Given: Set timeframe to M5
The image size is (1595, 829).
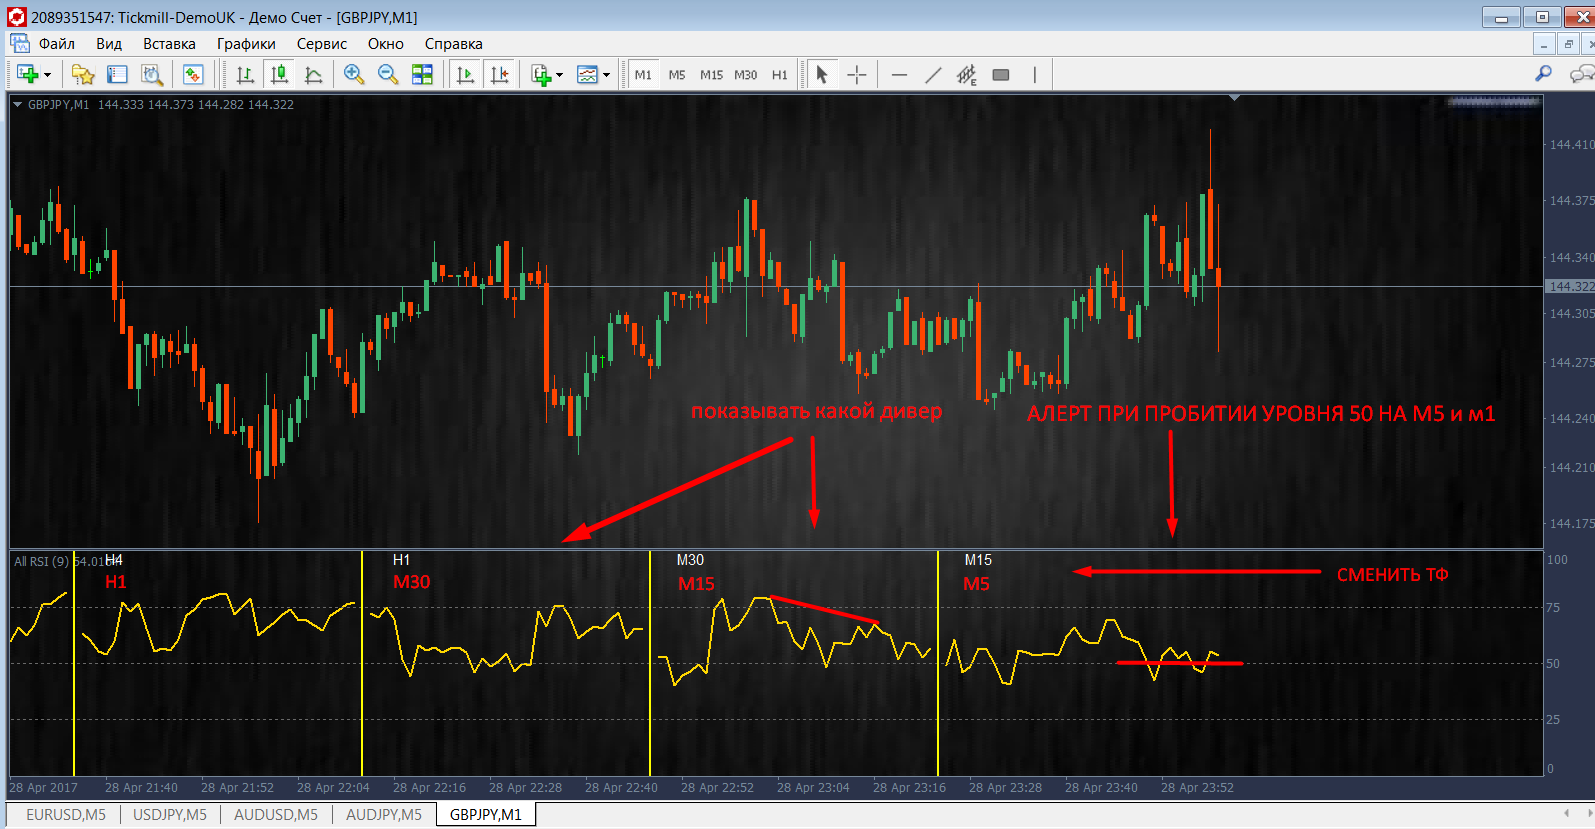Looking at the screenshot, I should pos(677,75).
